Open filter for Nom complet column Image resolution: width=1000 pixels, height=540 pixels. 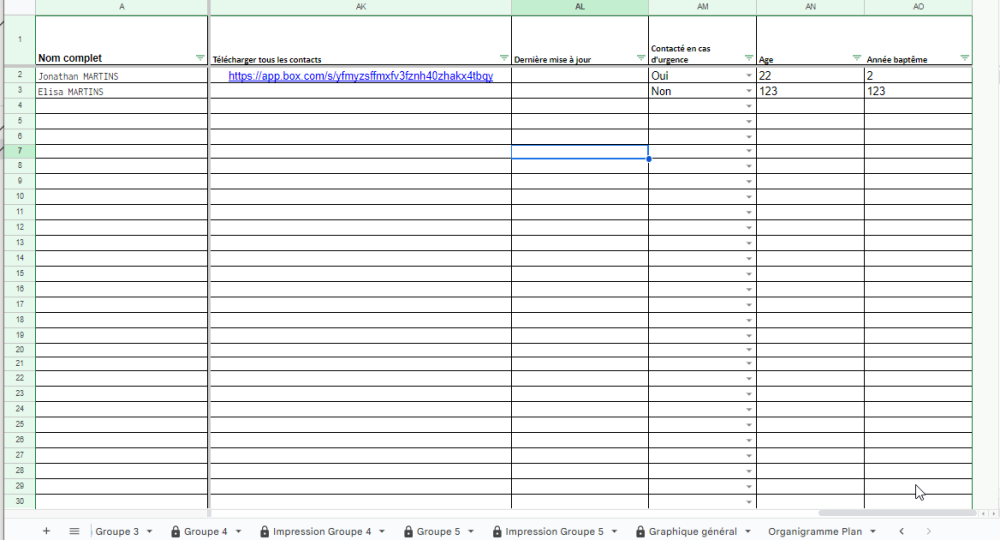200,58
